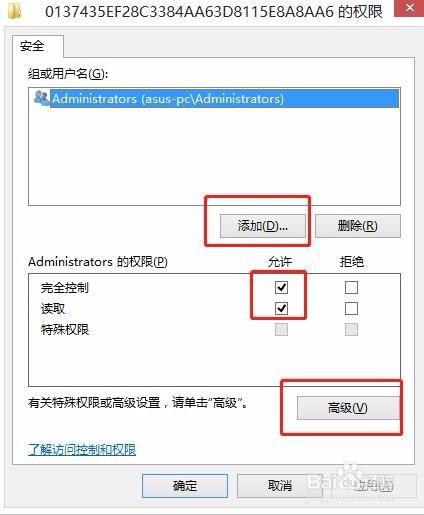Viewport: 424px width, 515px height.
Task: Open 了解访问控制和权限 link
Action: point(82,450)
